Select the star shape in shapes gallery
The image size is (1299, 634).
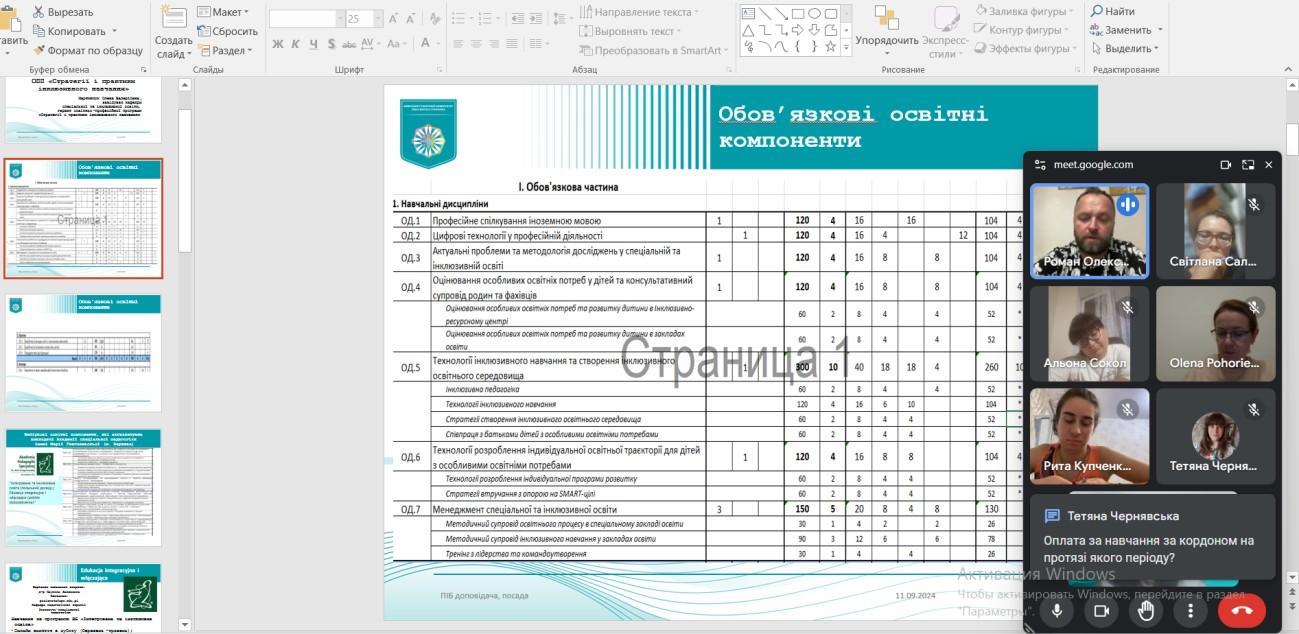(832, 46)
